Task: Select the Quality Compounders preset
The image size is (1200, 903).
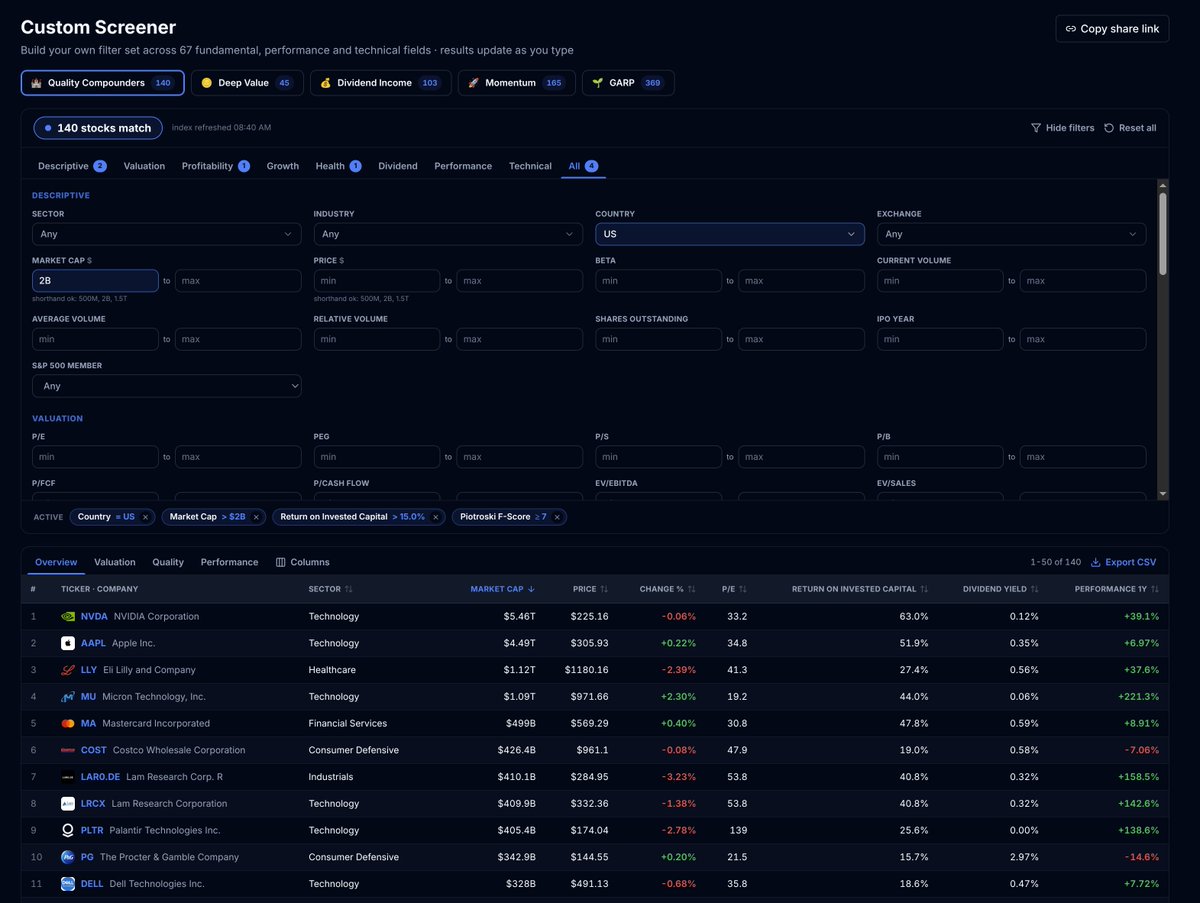Action: (x=102, y=83)
